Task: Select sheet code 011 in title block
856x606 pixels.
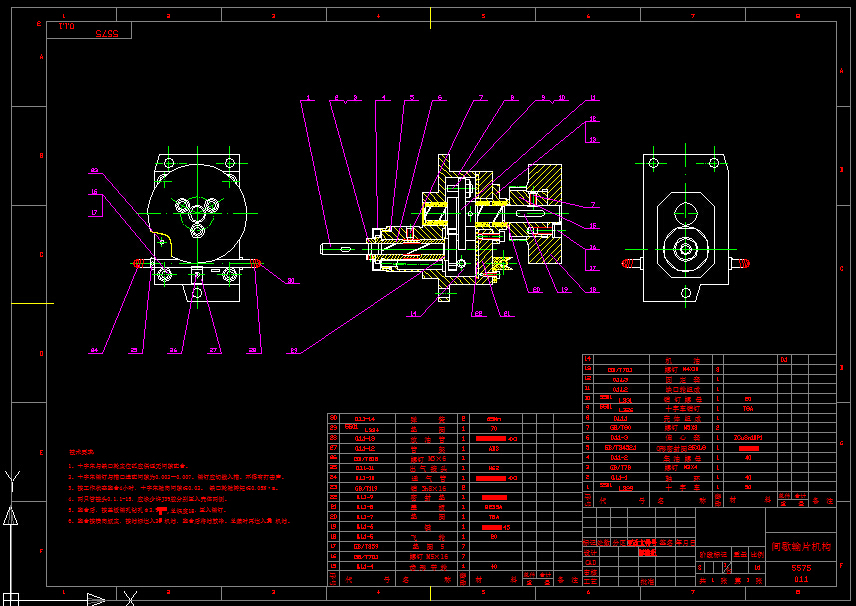Action: 801,579
